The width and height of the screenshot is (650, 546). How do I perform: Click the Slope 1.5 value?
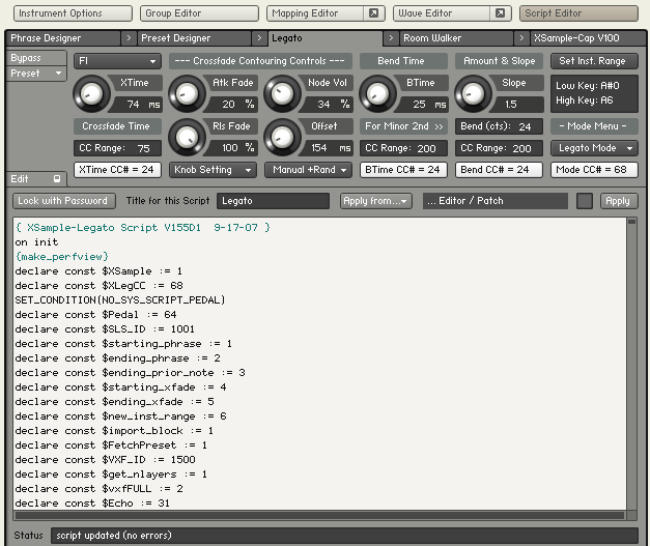tap(518, 104)
